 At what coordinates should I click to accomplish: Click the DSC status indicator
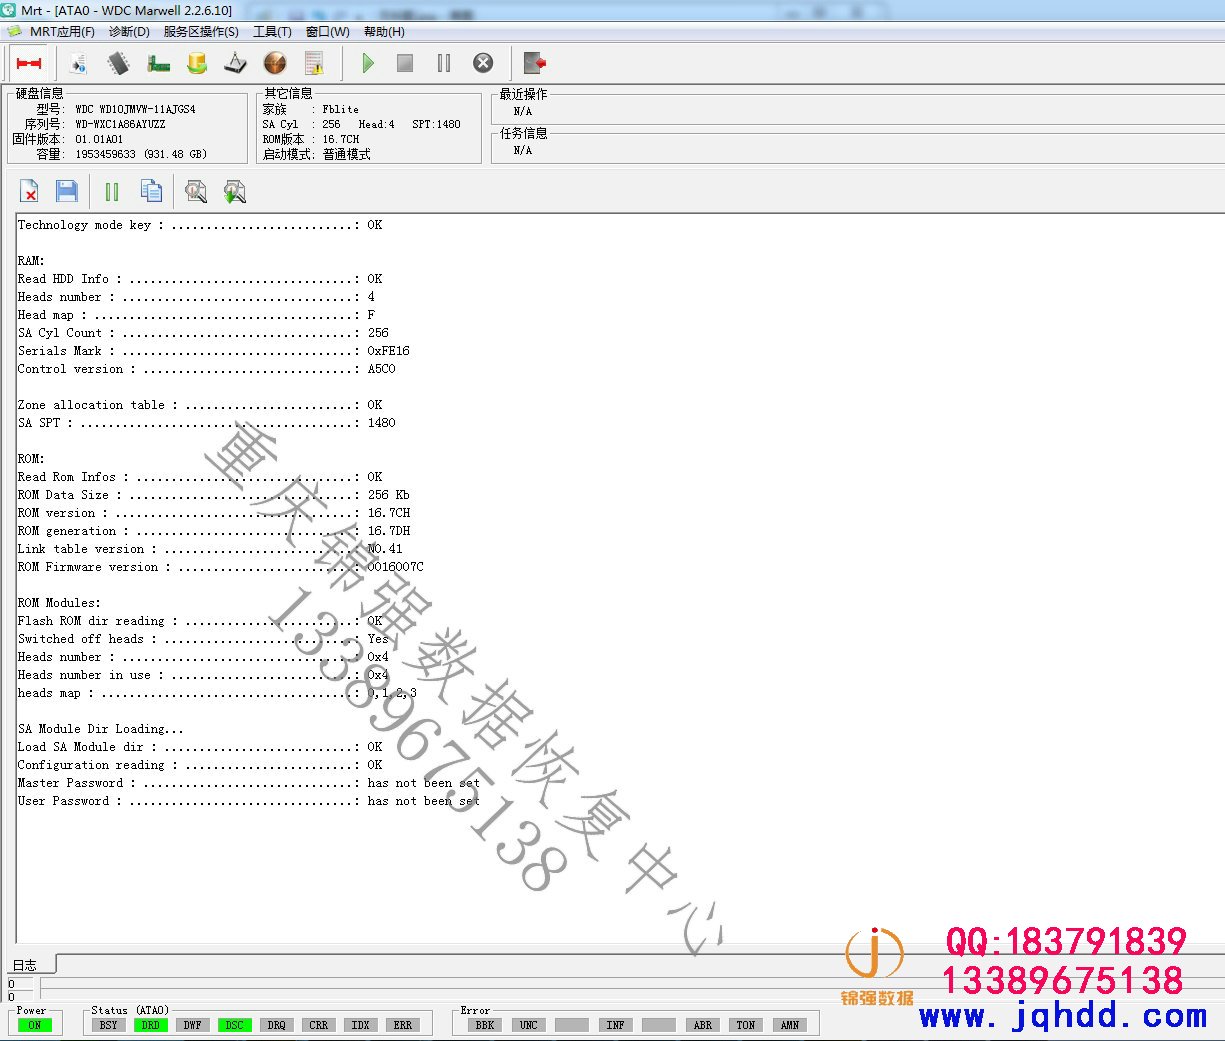click(235, 1025)
